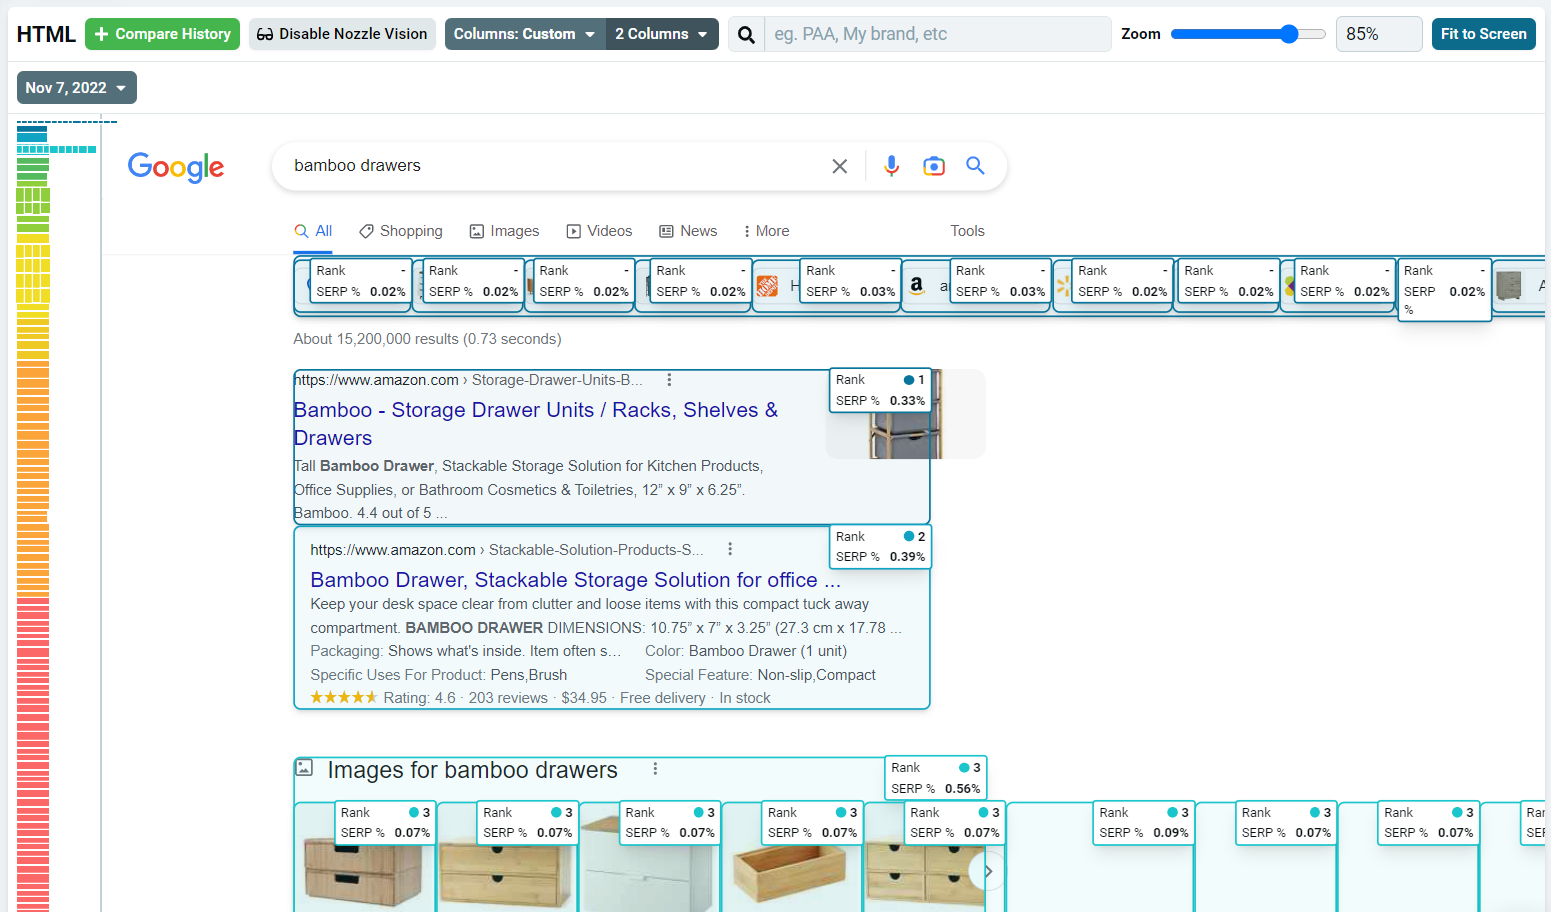This screenshot has height=912, width=1551.
Task: Switch to the Images tab
Action: [505, 231]
